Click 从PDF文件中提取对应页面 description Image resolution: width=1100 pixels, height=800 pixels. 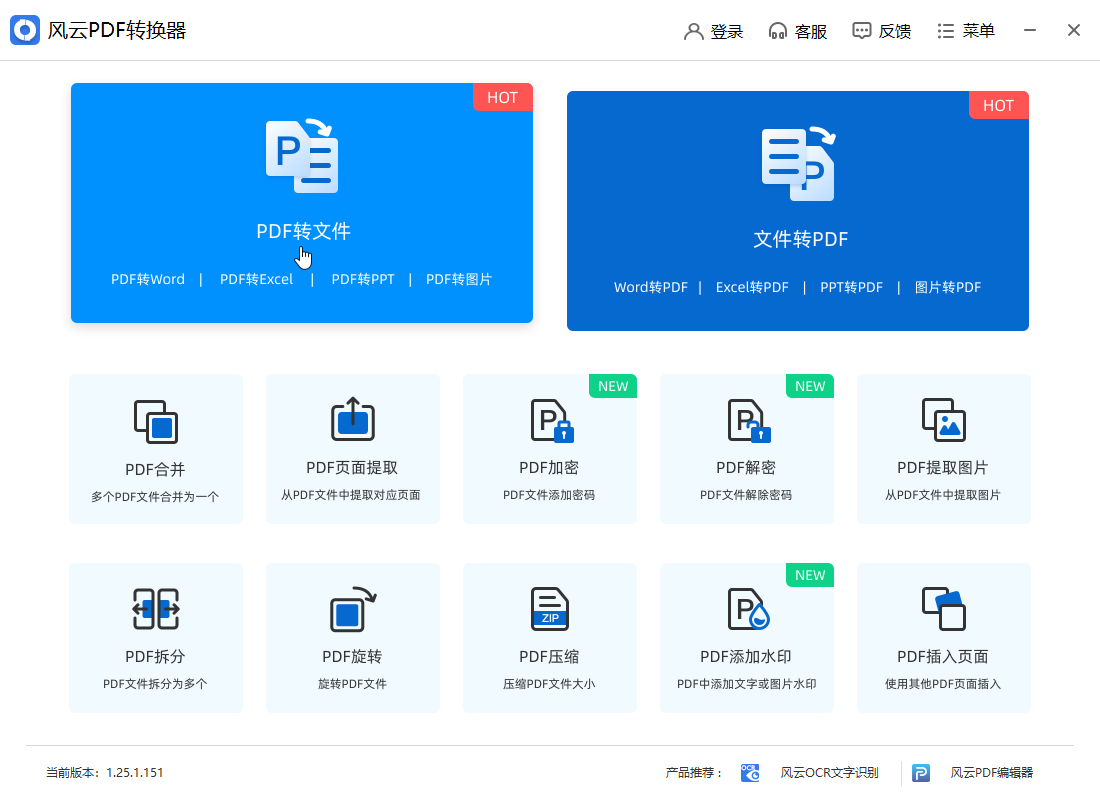click(351, 495)
